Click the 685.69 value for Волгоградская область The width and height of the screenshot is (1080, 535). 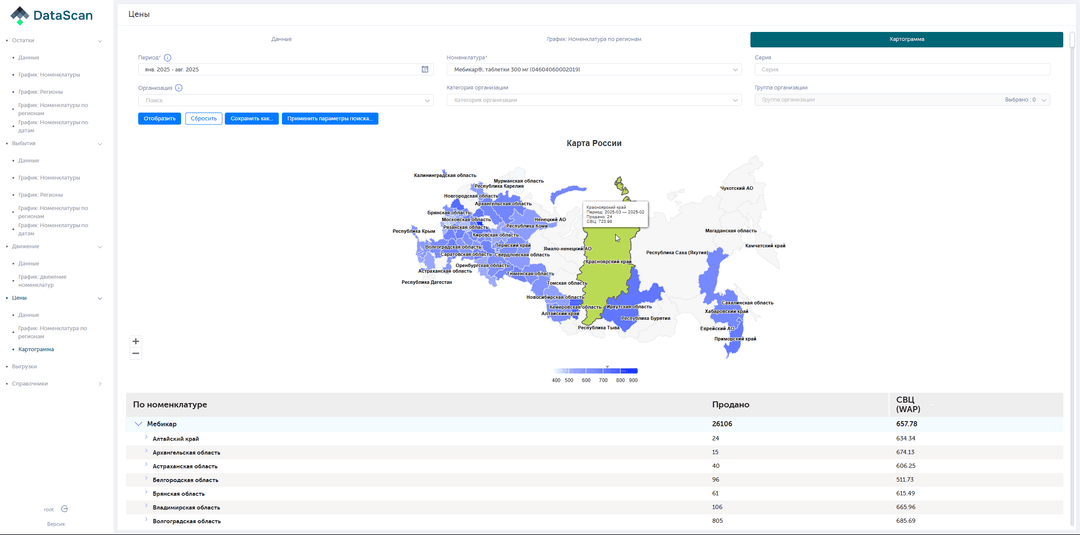(x=906, y=521)
